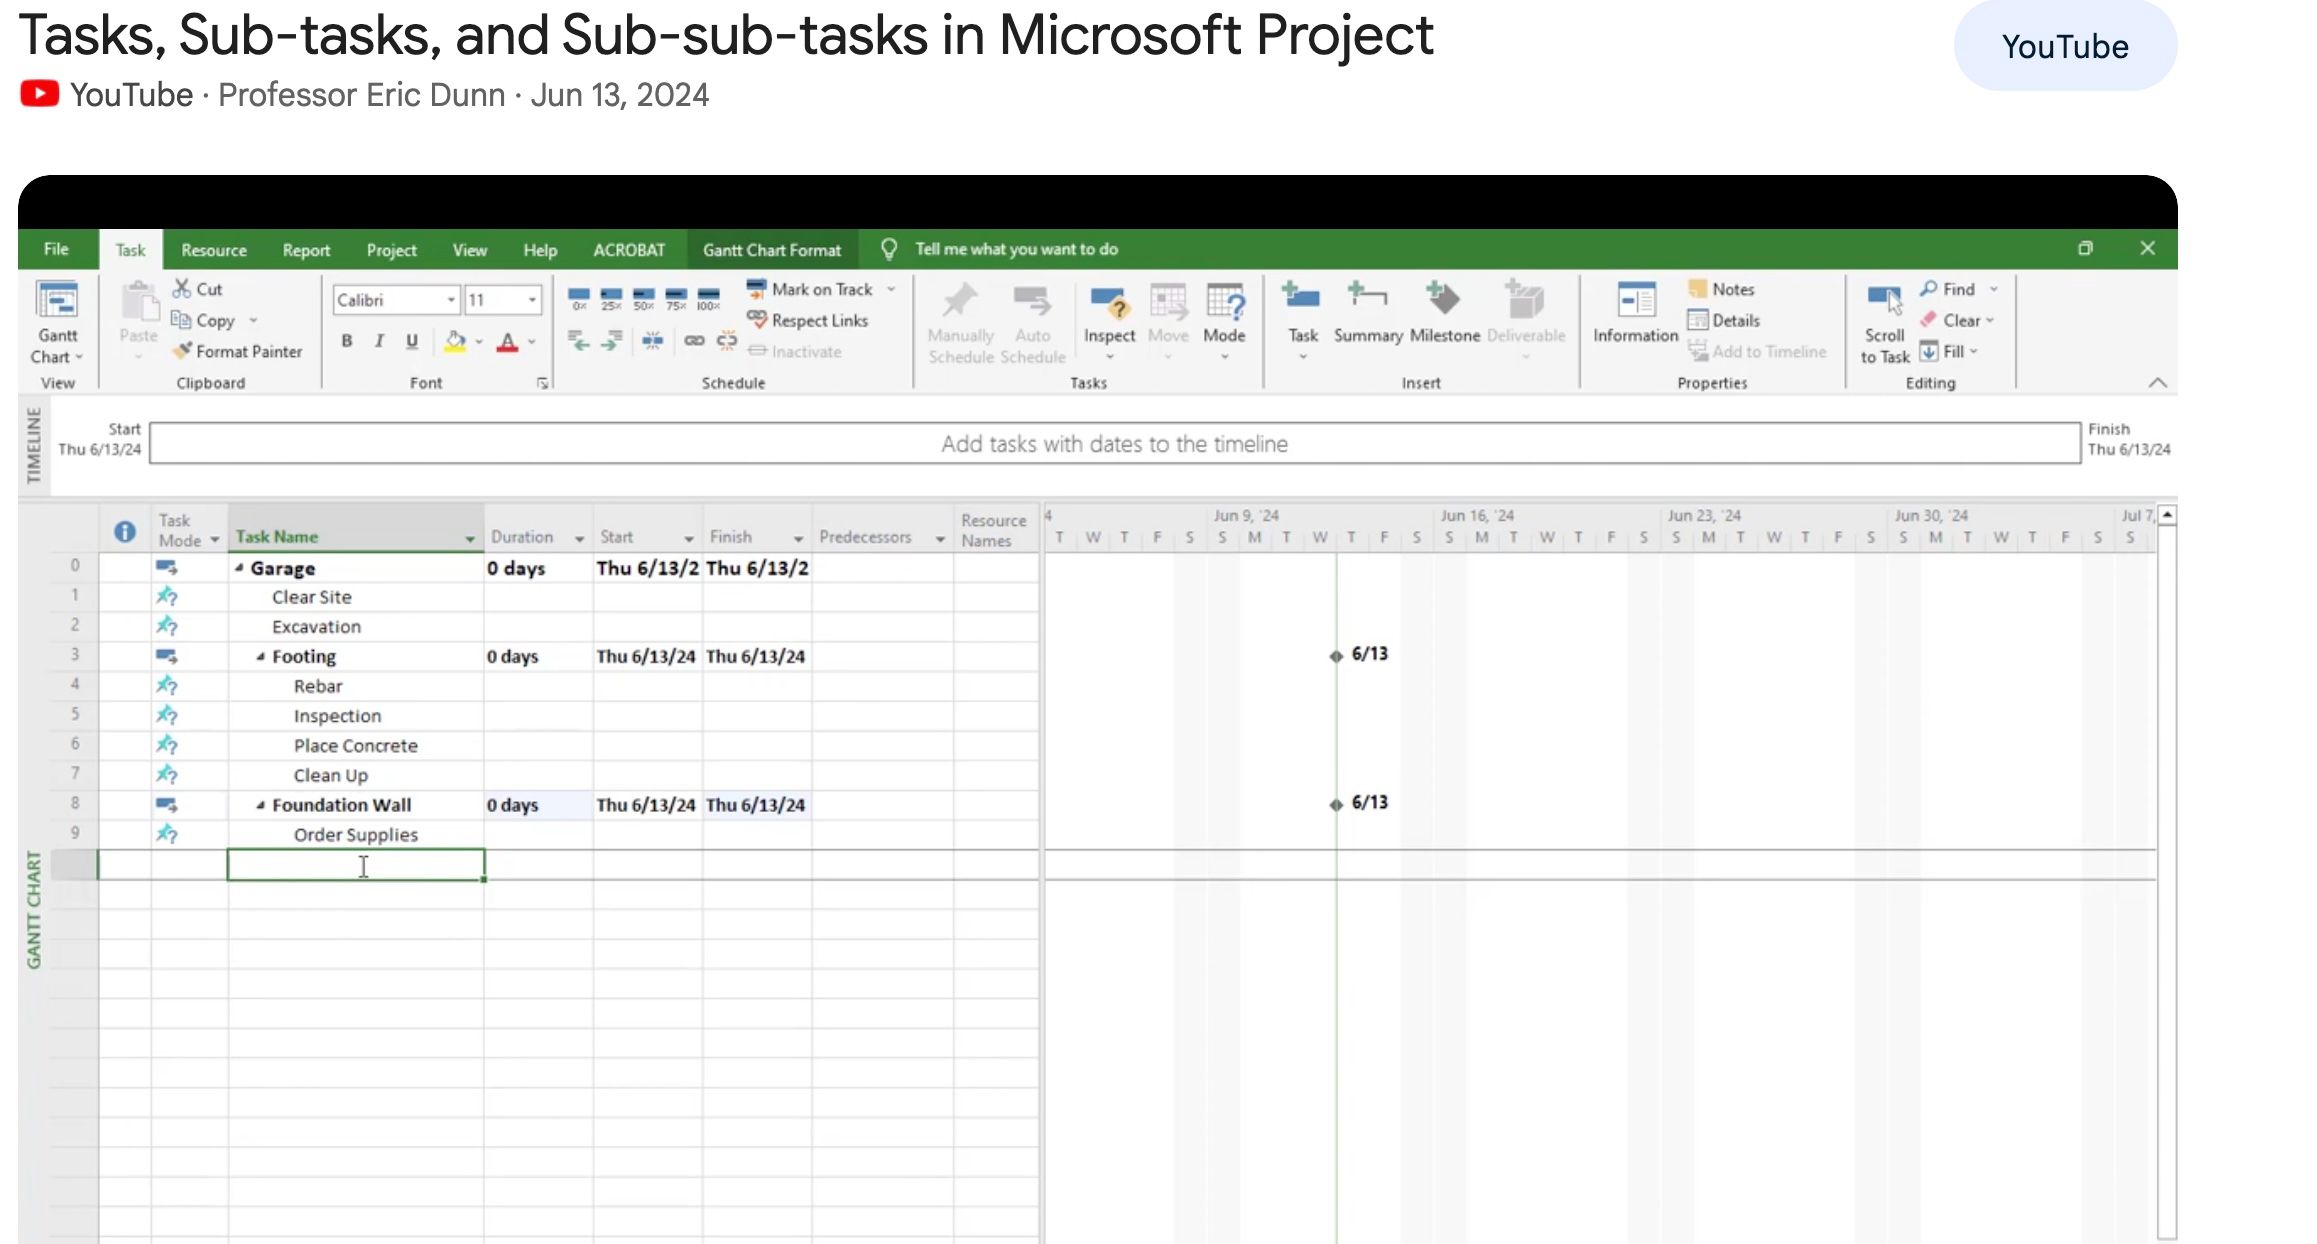
Task: Click the Copy icon in Clipboard
Action: tap(181, 320)
